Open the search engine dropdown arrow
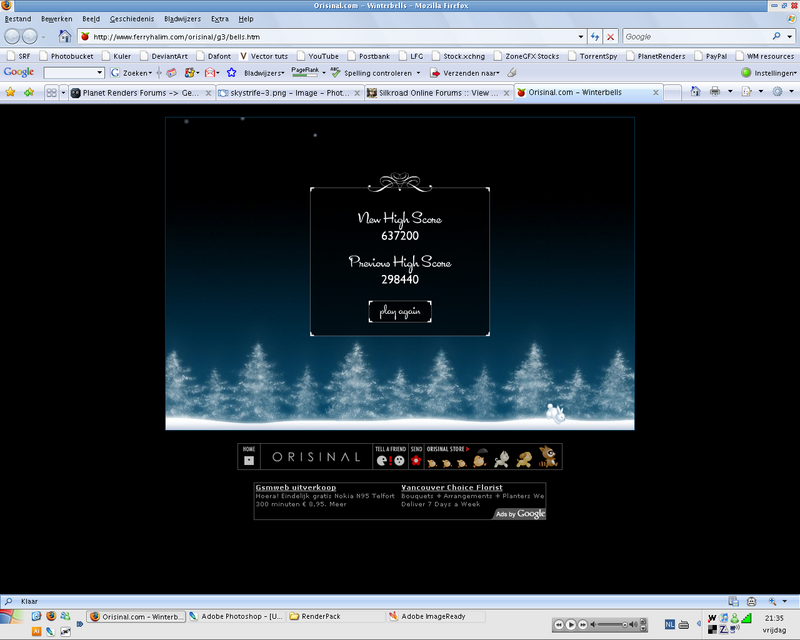The height and width of the screenshot is (640, 800). [790, 36]
